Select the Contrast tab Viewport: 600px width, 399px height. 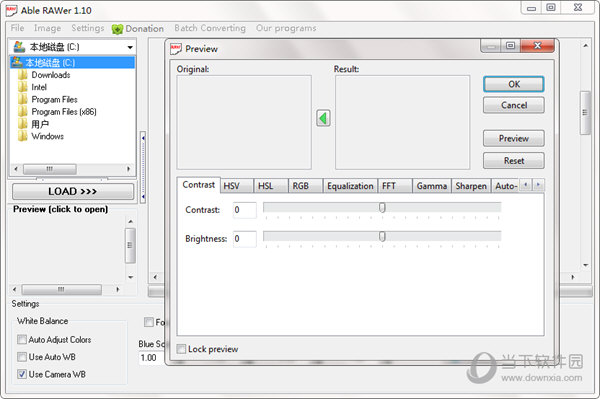coord(199,185)
